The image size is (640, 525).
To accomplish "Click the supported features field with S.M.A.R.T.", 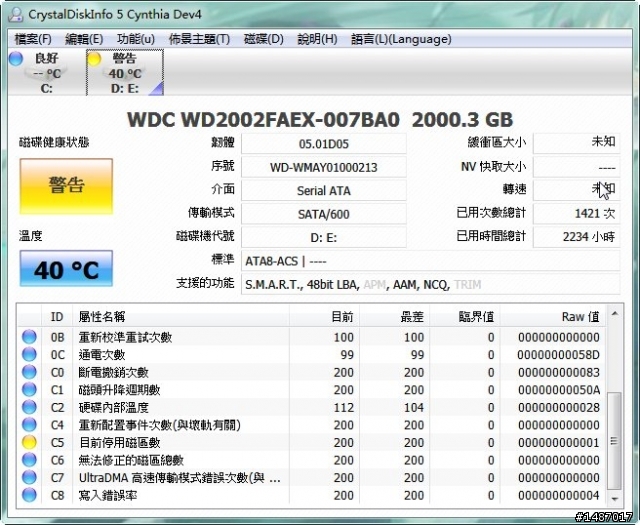I will coord(431,284).
